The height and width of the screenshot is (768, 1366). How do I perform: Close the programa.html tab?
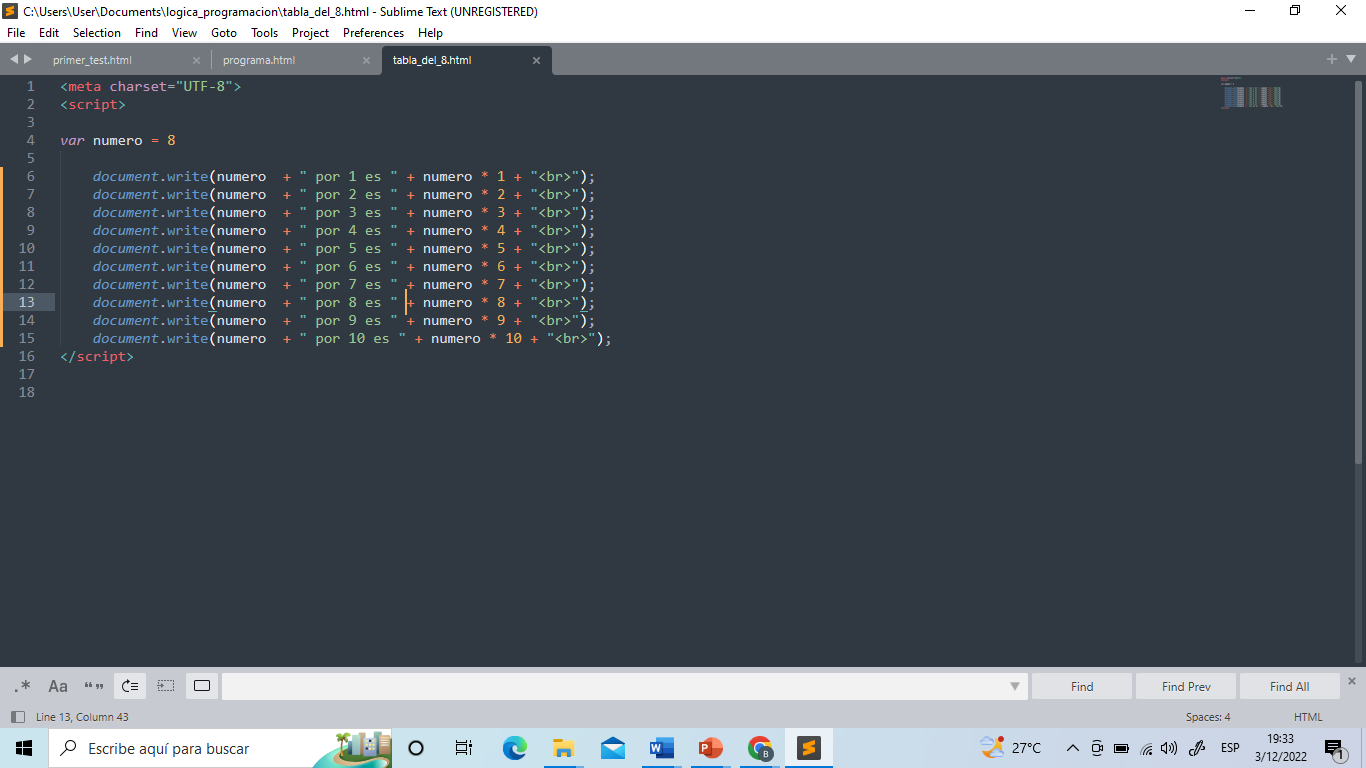(366, 60)
